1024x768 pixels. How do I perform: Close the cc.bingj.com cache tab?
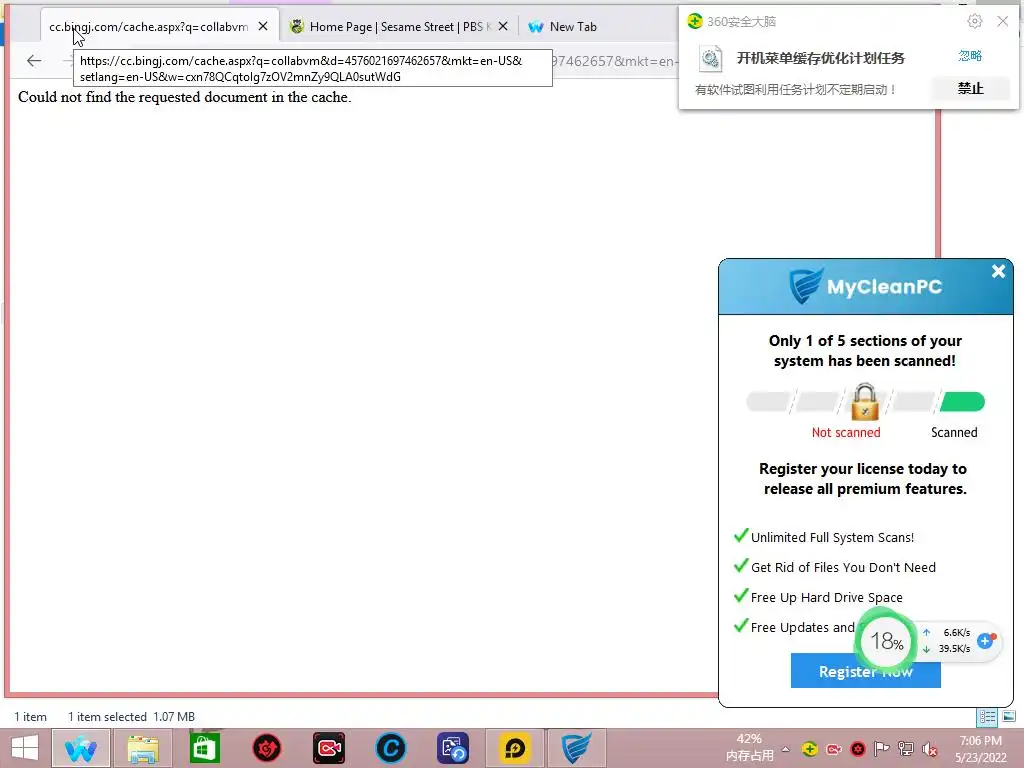coord(263,26)
